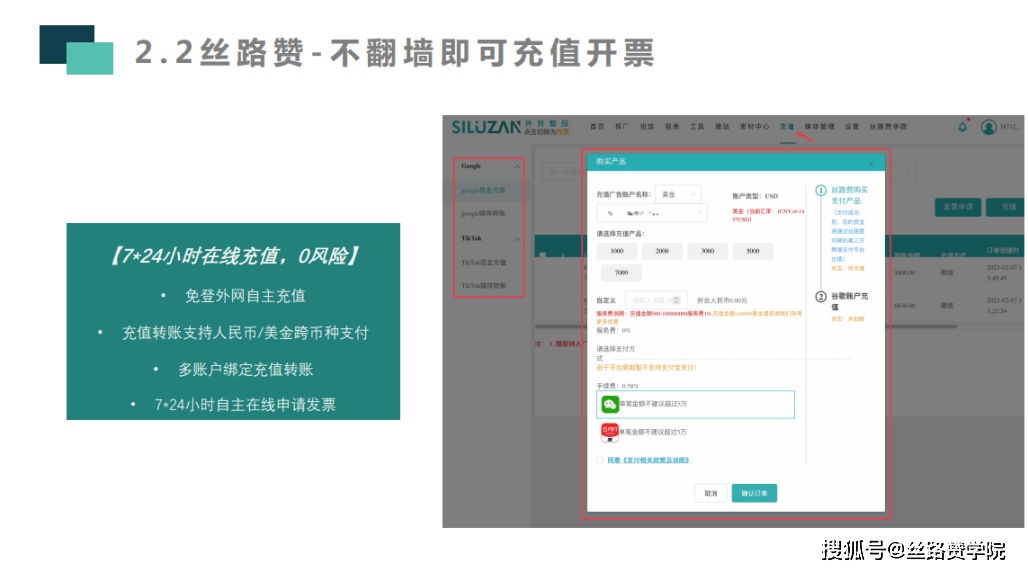
Task: Close the 购买产品 dialog with X
Action: point(870,162)
